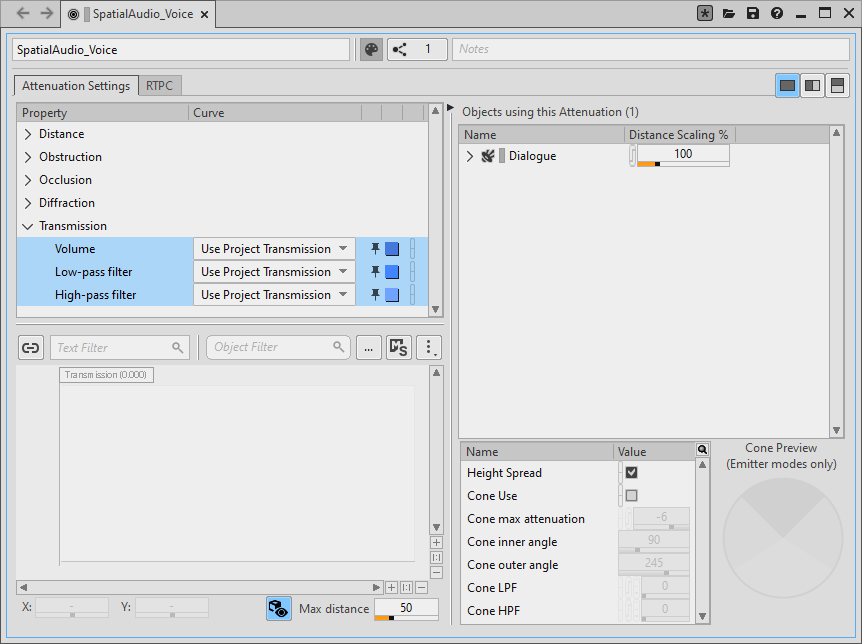Click the save icon in title bar
The image size is (862, 644).
(753, 14)
